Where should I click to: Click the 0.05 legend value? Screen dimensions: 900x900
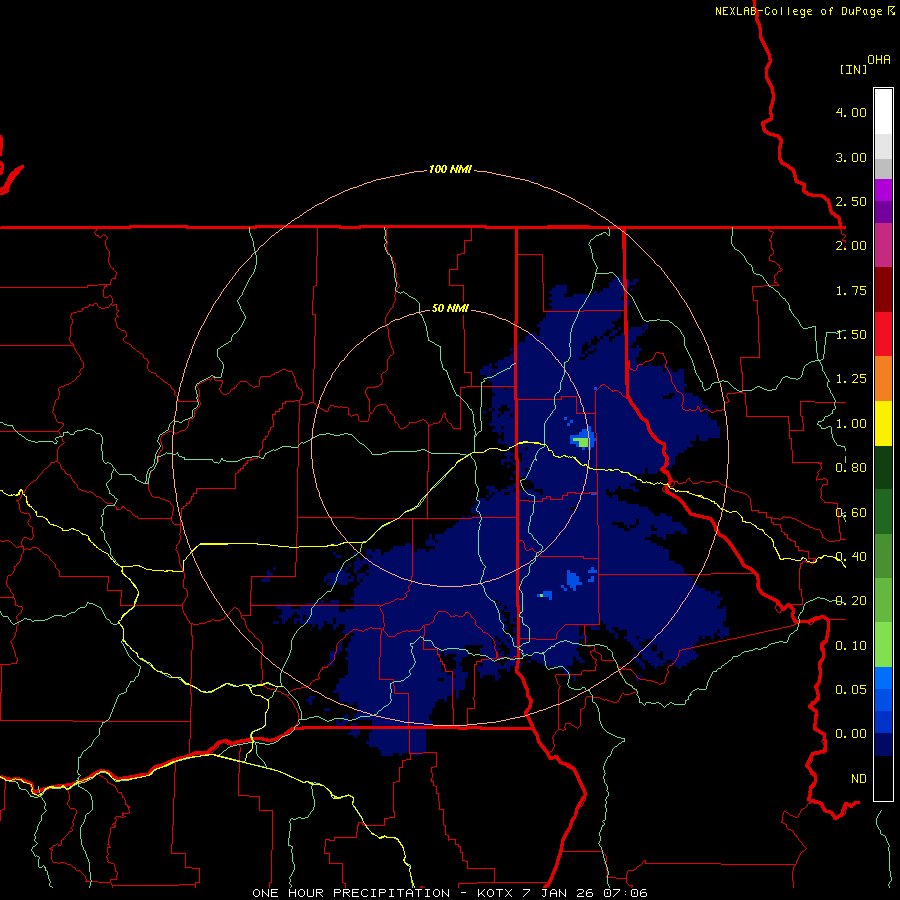pyautogui.click(x=851, y=690)
